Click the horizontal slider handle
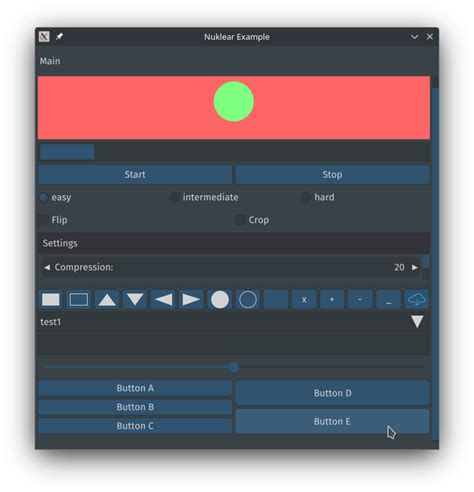The image size is (474, 492). click(x=234, y=367)
